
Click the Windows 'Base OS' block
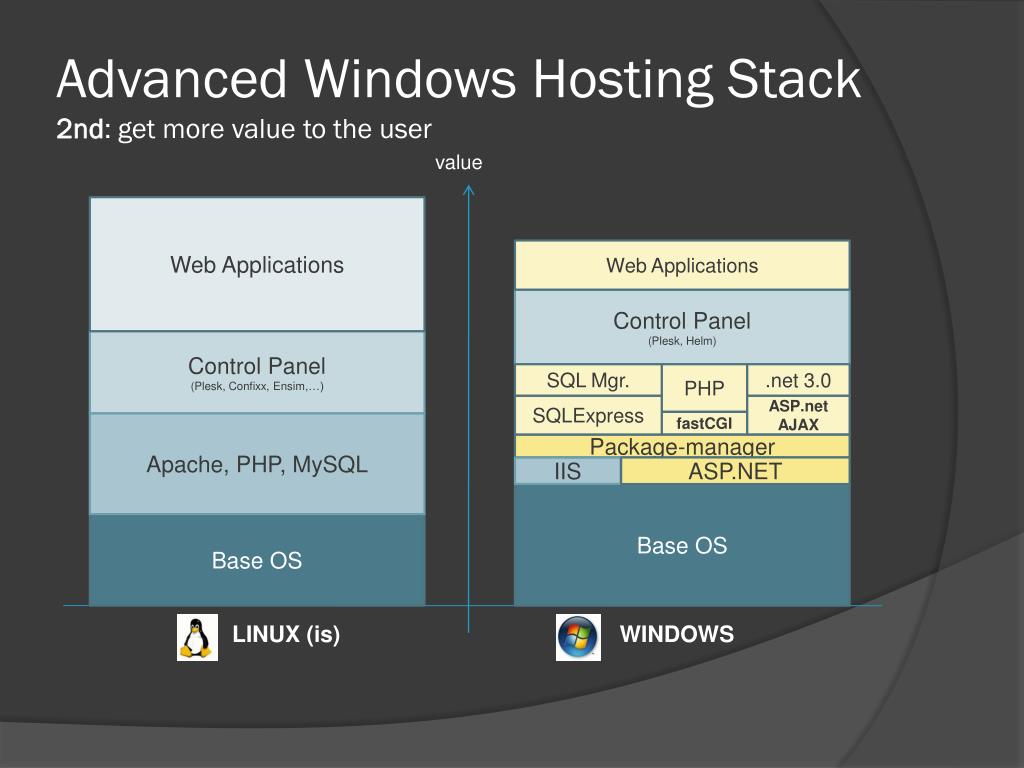click(682, 545)
